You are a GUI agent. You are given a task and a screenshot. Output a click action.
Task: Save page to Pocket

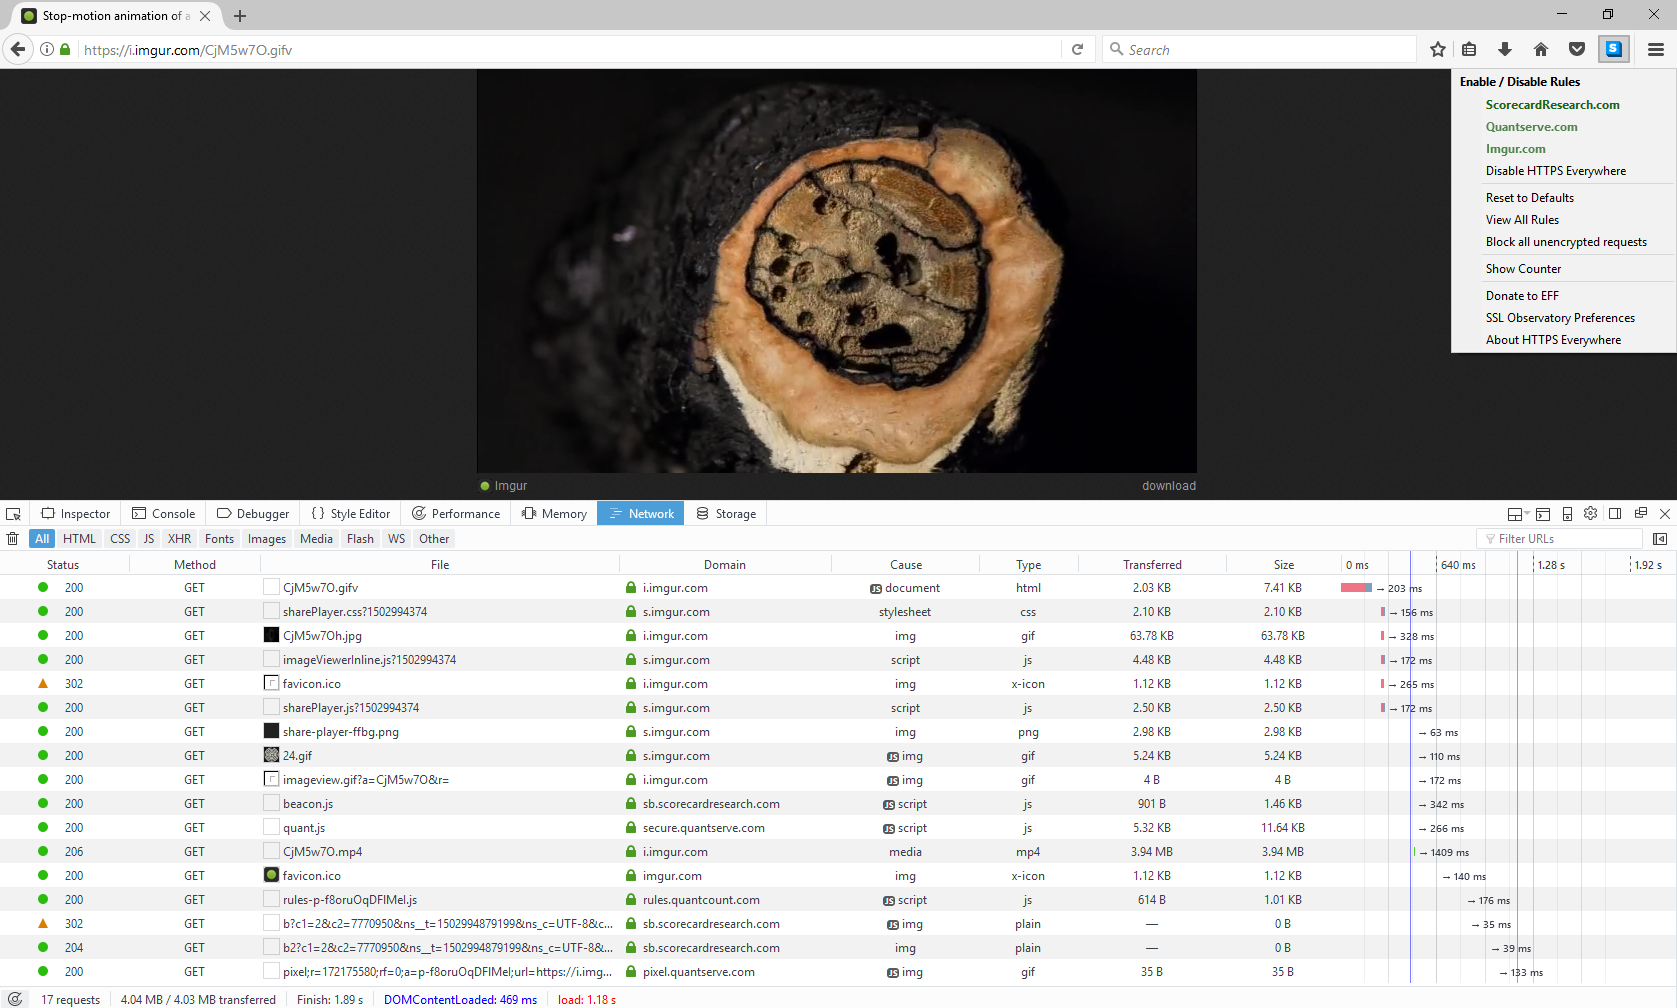click(1576, 49)
